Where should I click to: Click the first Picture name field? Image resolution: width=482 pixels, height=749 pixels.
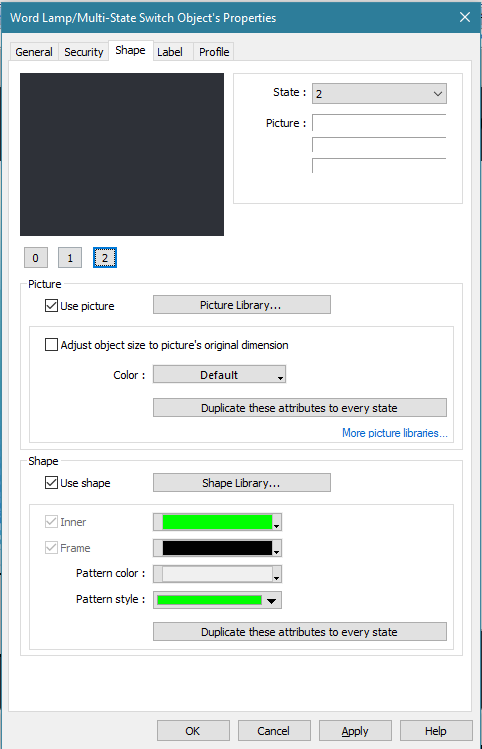point(379,123)
